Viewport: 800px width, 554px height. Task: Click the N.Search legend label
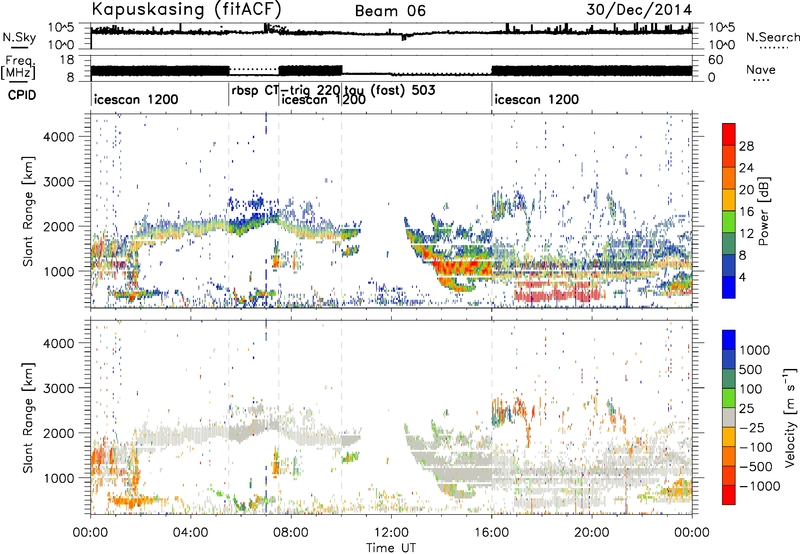point(772,37)
